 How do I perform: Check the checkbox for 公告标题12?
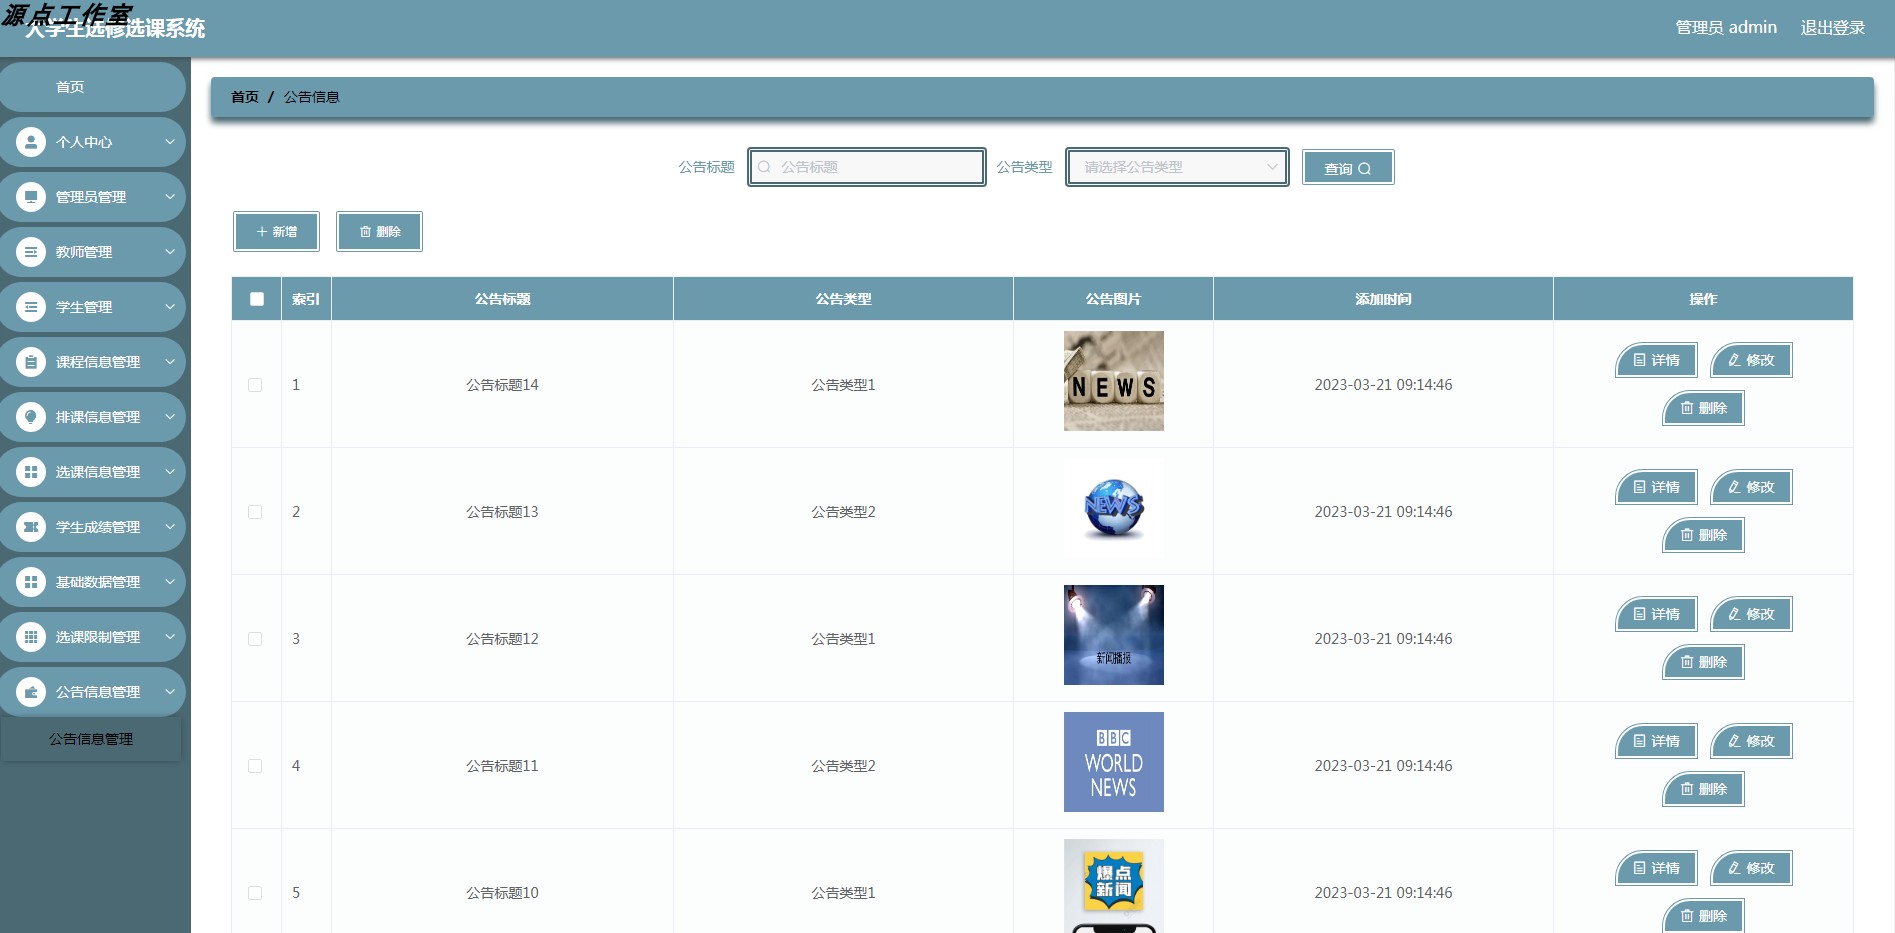coord(256,638)
